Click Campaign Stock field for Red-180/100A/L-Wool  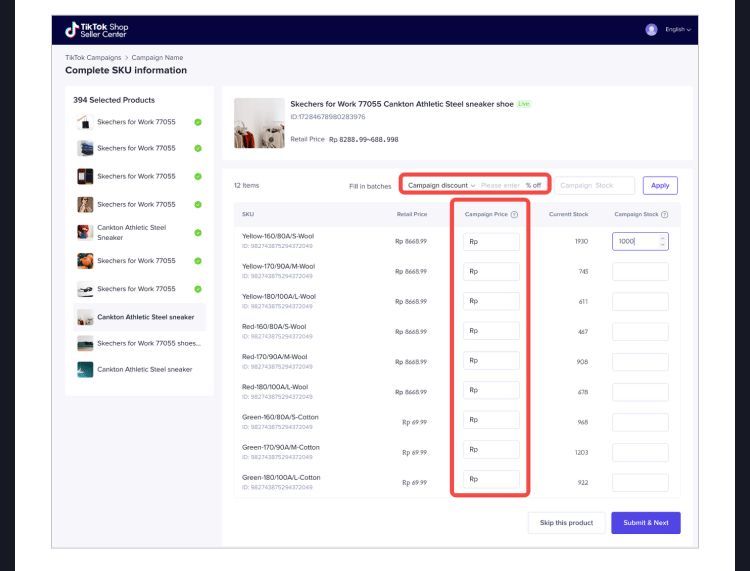[x=640, y=392]
